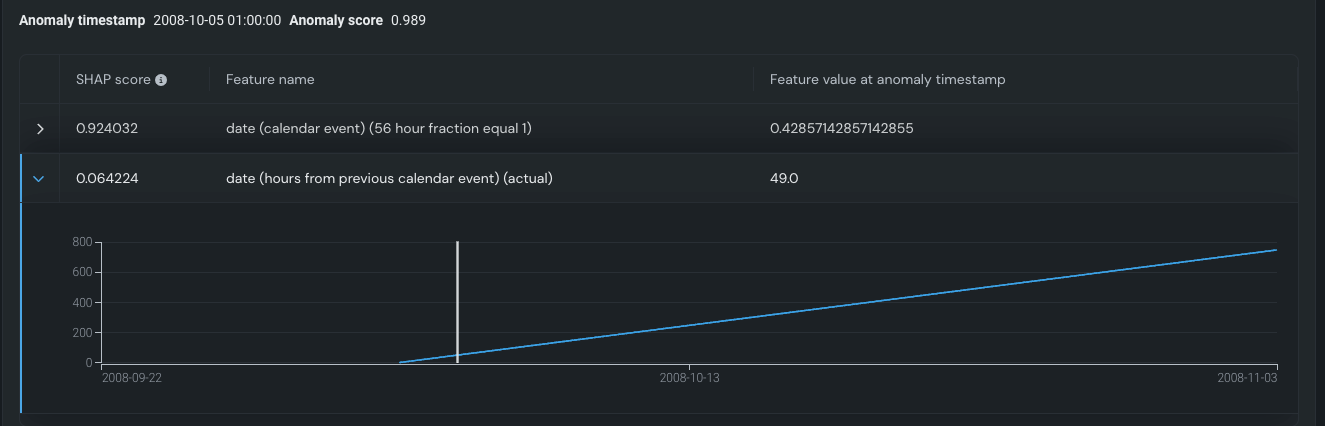Click the anomaly timestamp value 2008-10-05 01:00:00
1325x426 pixels.
[217, 20]
